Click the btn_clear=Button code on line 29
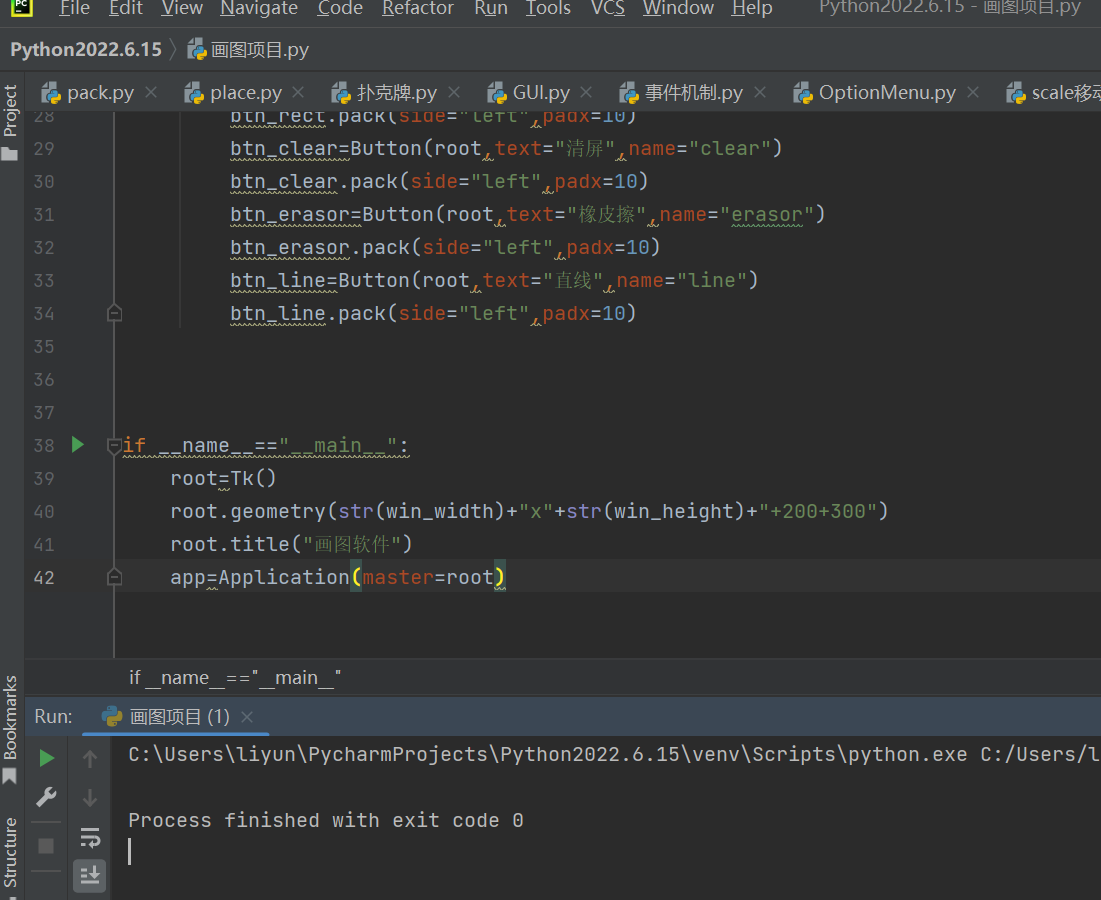 (x=506, y=149)
